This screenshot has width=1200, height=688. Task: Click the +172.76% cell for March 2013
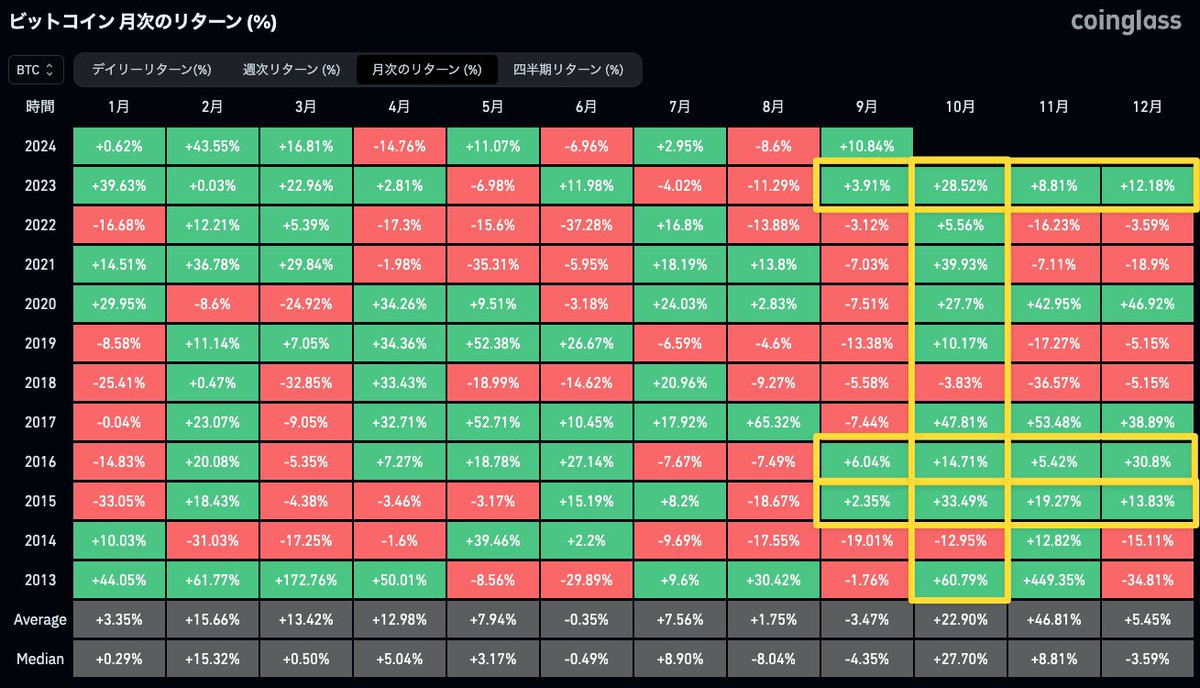coord(306,579)
